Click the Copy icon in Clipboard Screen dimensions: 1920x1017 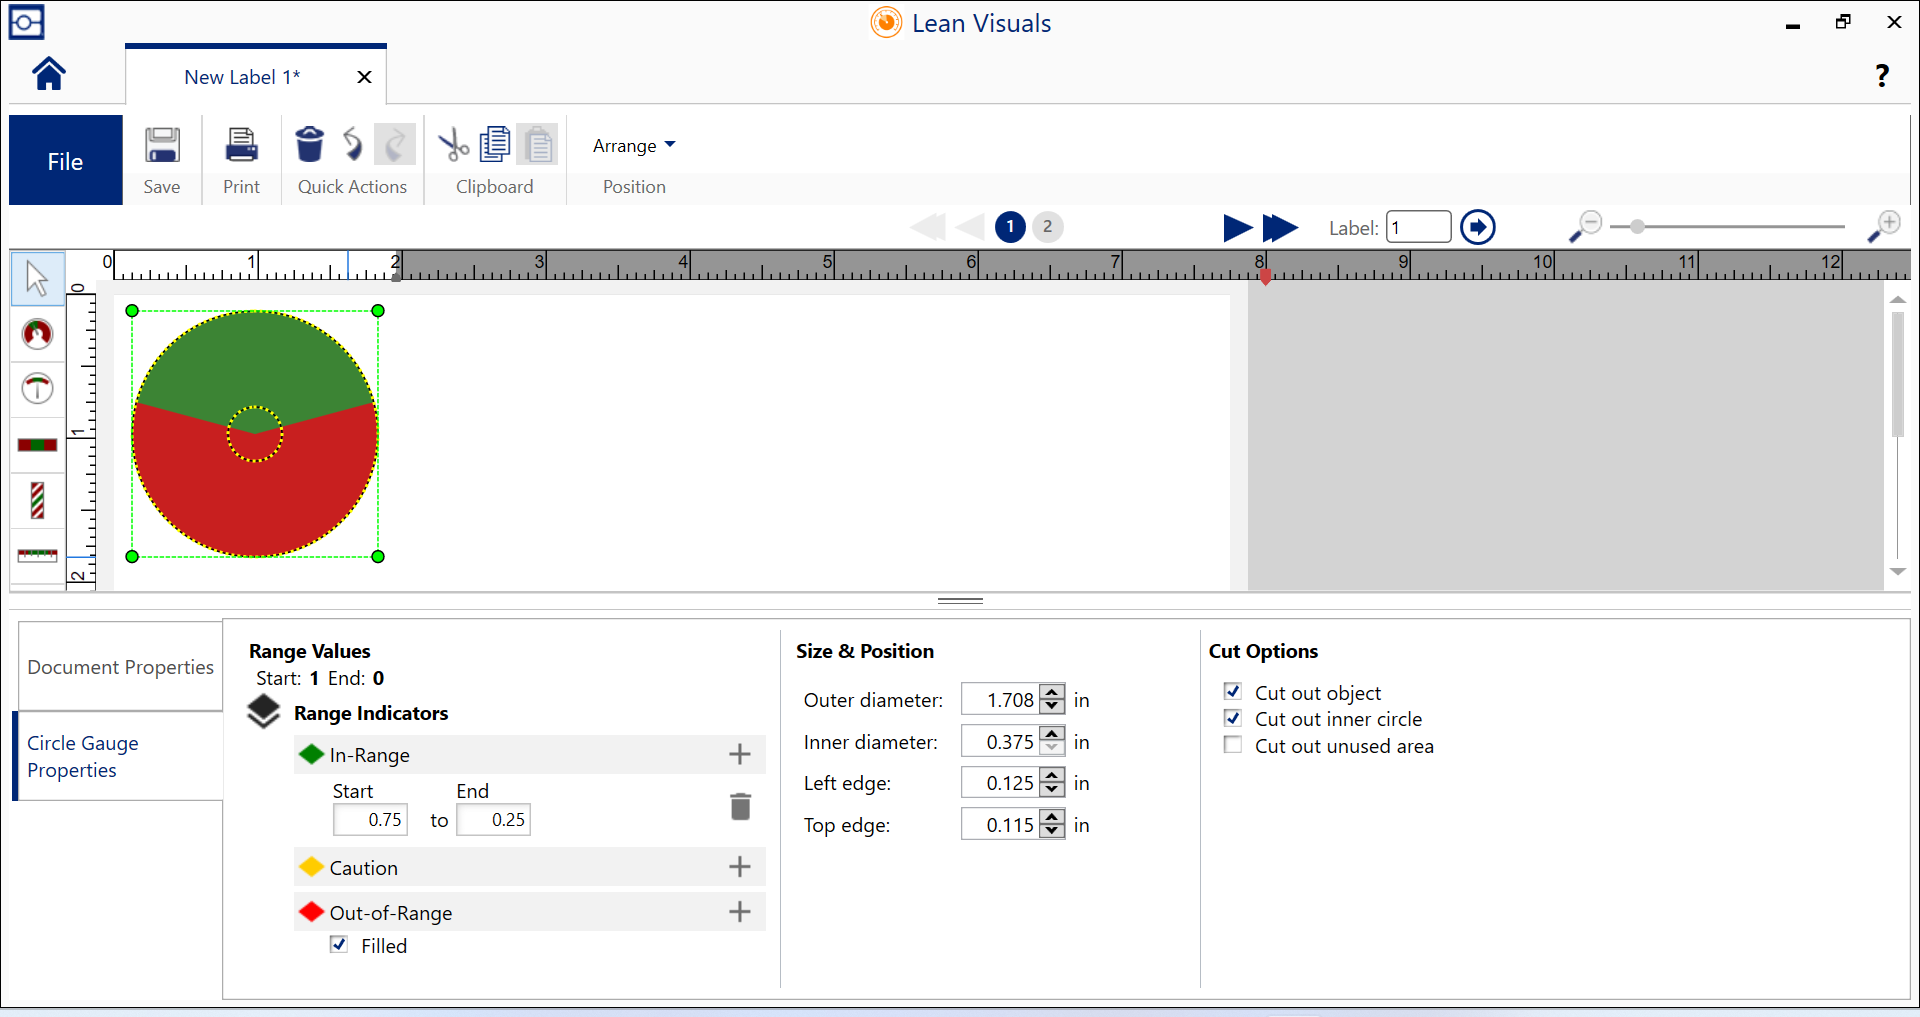coord(495,145)
